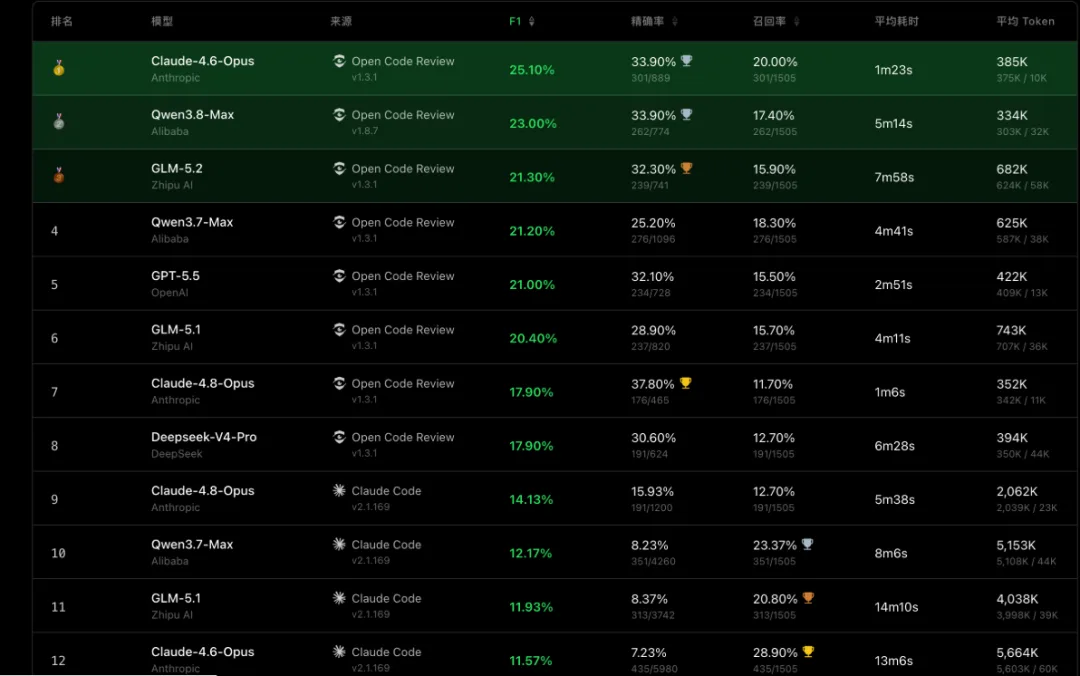This screenshot has height=676, width=1080.
Task: Click the trophy next to 37.80% precision
Action: [686, 383]
